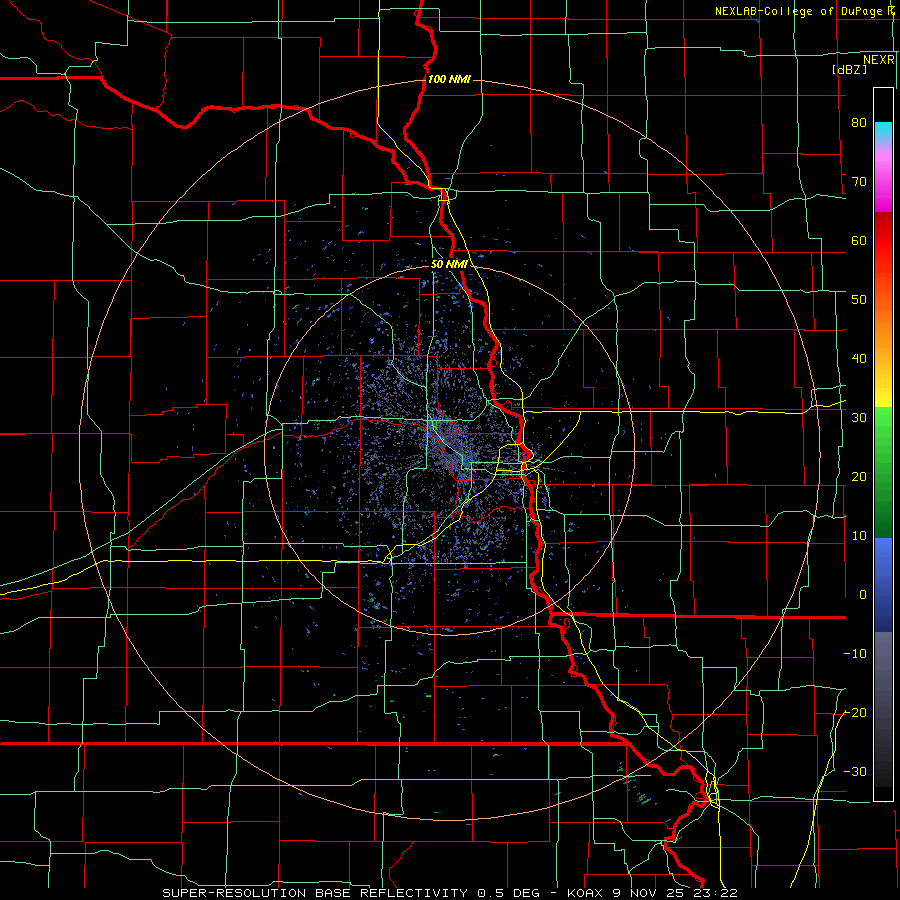Image resolution: width=900 pixels, height=900 pixels.
Task: Click the -10 value on the dBZ scale
Action: point(855,654)
